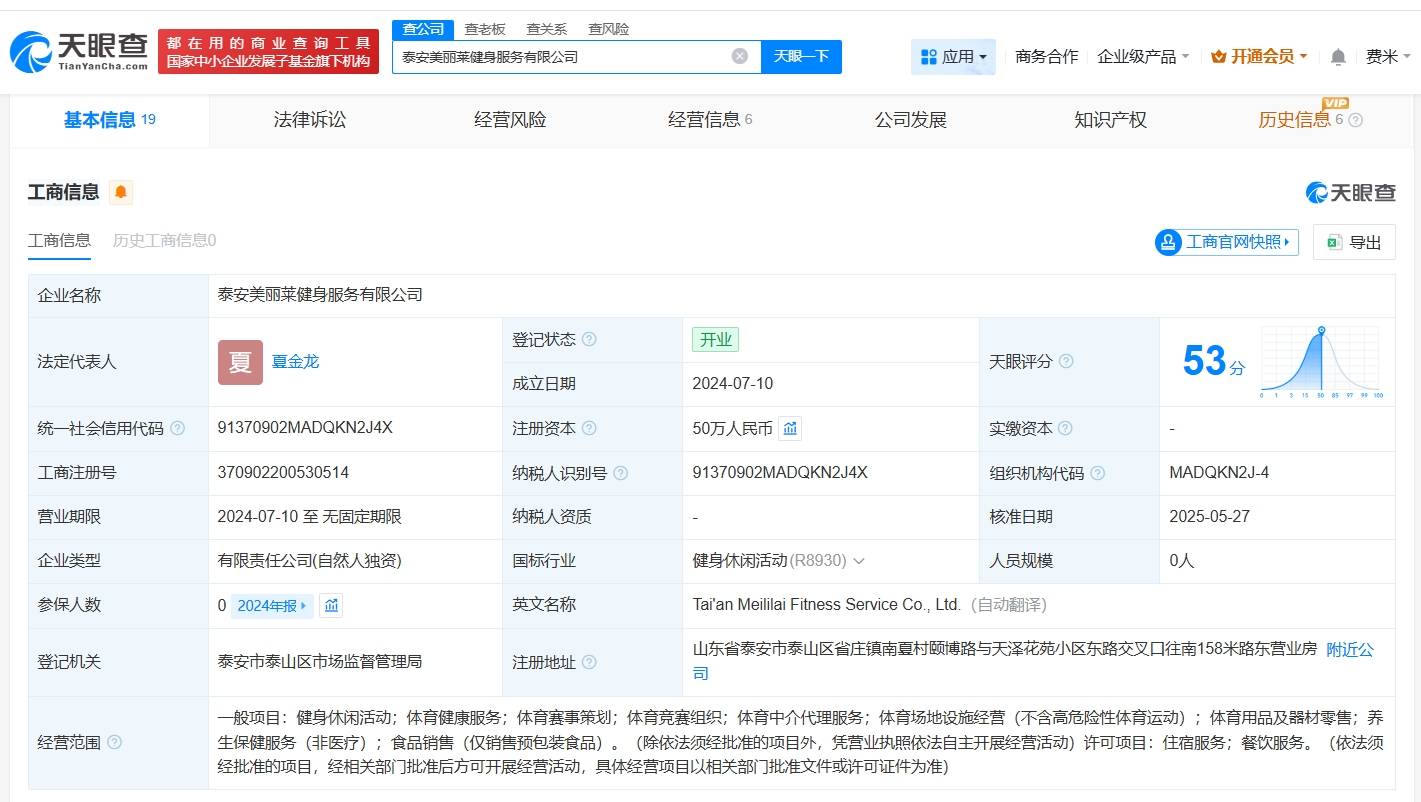The width and height of the screenshot is (1421, 802).
Task: Click the company name search input field
Action: 560,57
